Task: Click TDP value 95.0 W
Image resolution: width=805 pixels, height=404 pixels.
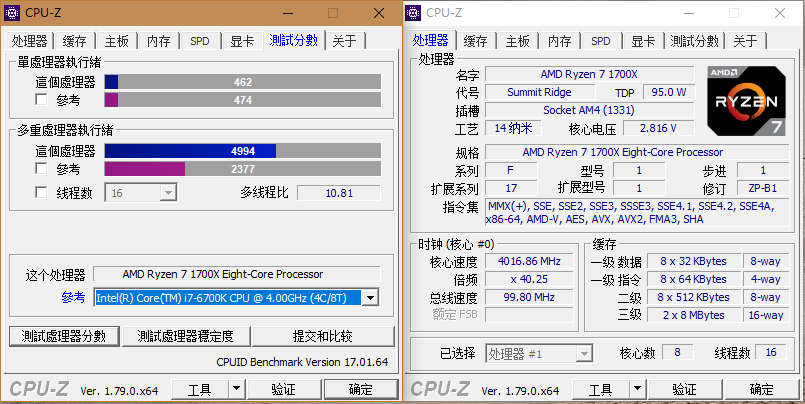Action: (669, 92)
